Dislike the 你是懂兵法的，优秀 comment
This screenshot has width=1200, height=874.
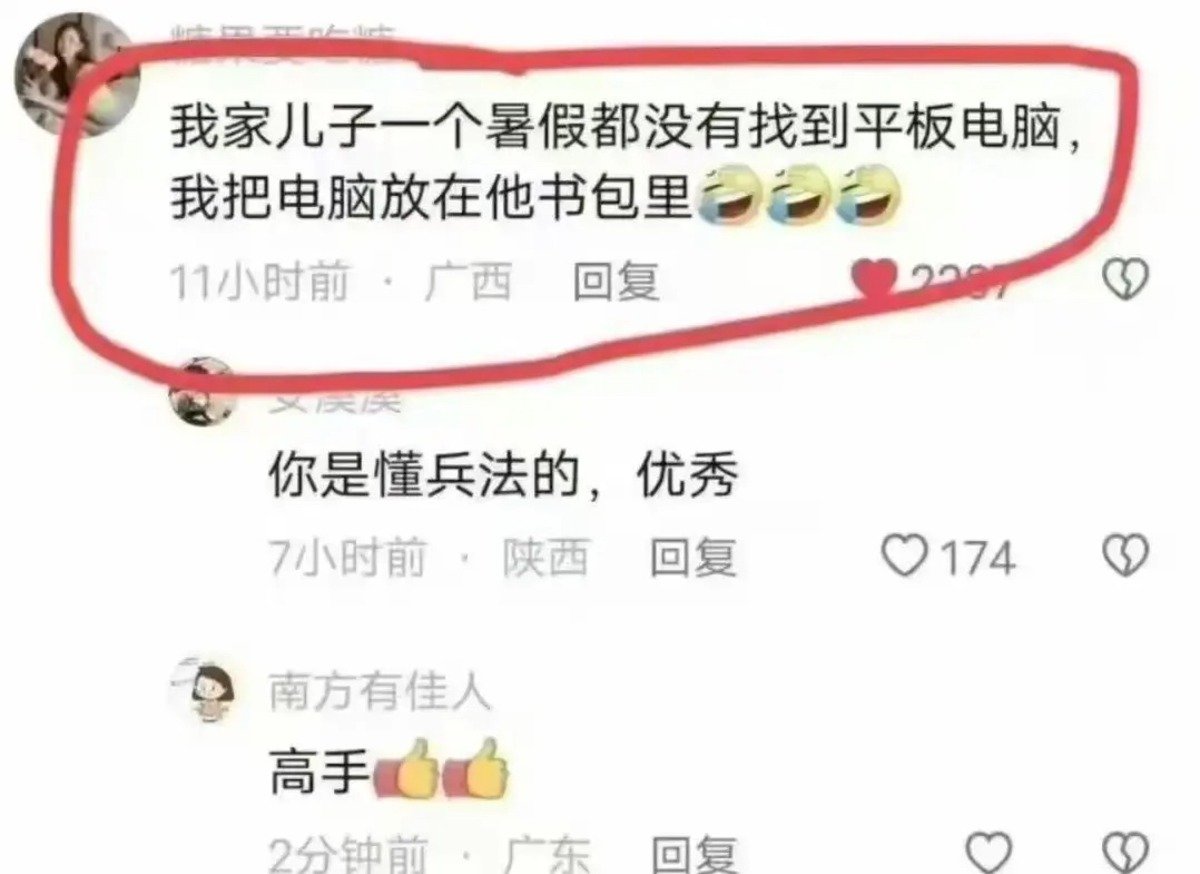(x=1125, y=557)
